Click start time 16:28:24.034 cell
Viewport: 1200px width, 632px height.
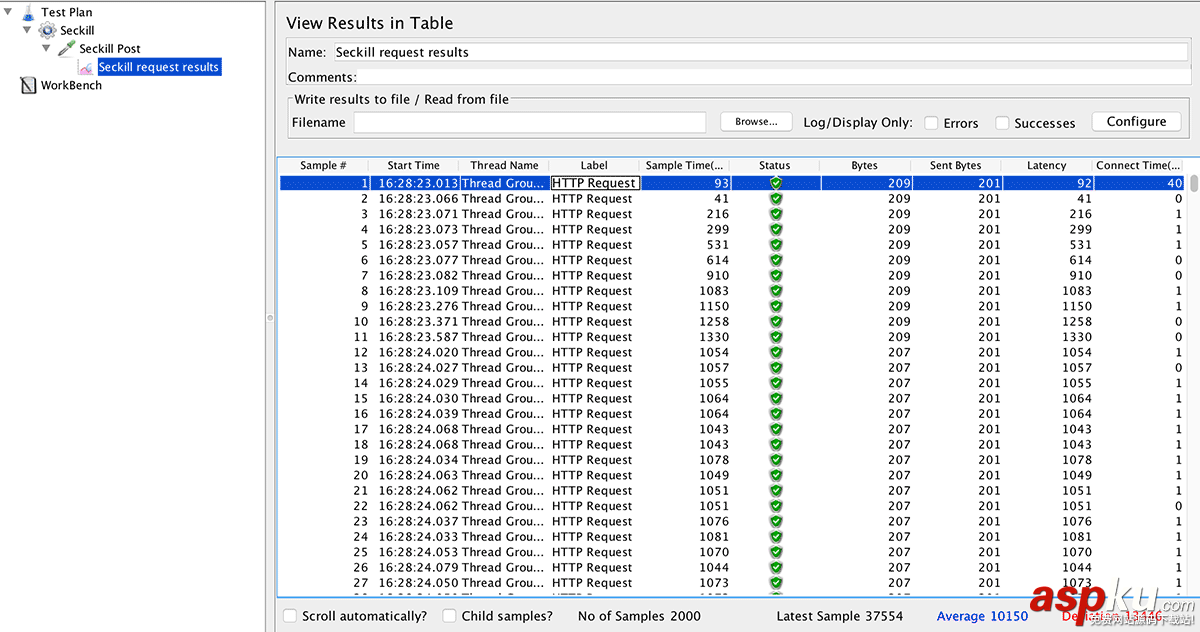point(418,460)
